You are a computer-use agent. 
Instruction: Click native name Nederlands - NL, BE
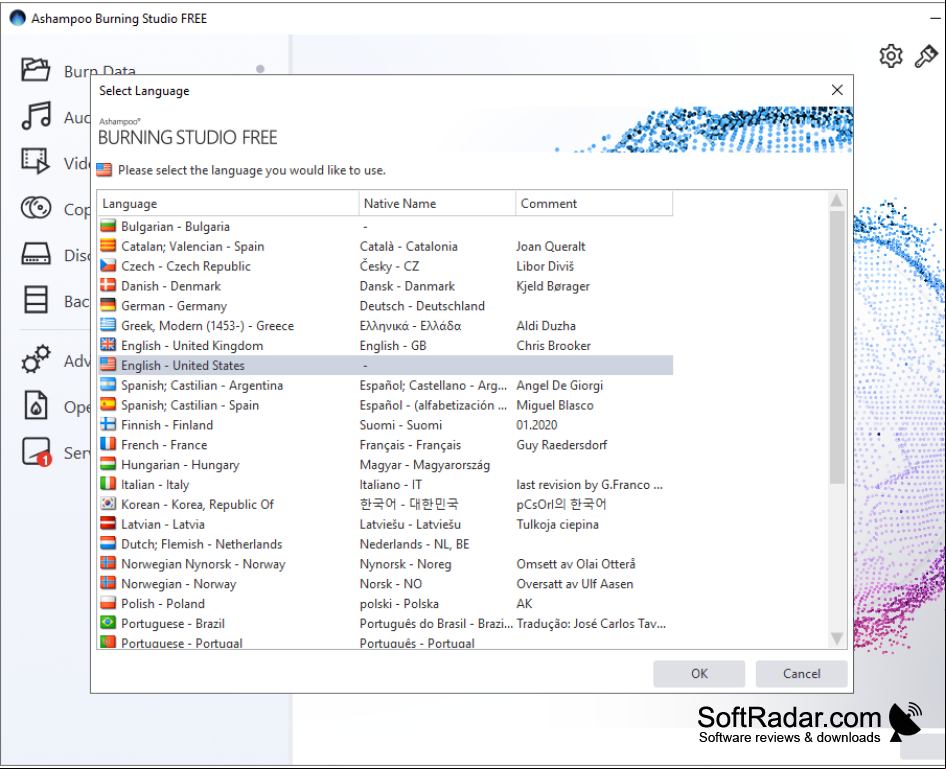(x=414, y=544)
